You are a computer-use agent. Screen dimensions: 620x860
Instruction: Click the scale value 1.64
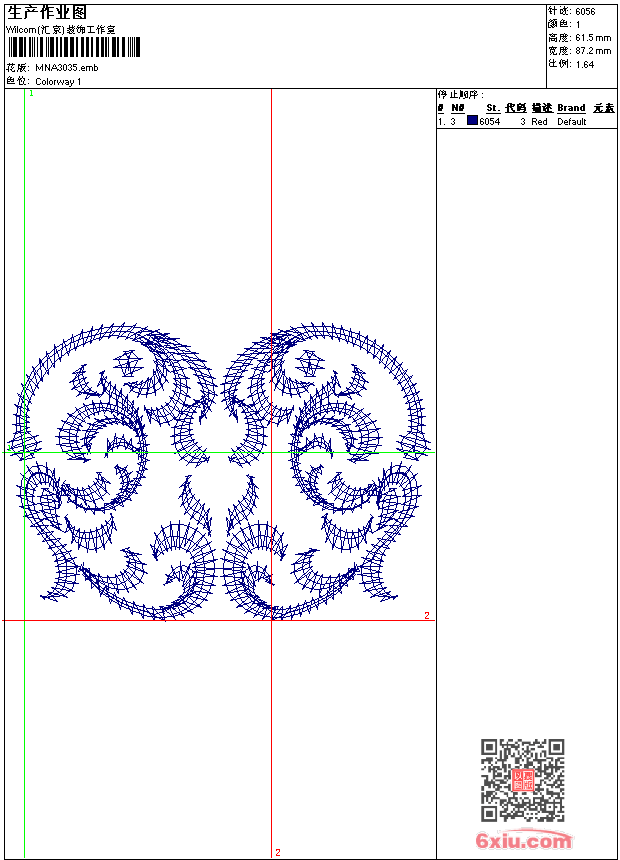pyautogui.click(x=585, y=64)
